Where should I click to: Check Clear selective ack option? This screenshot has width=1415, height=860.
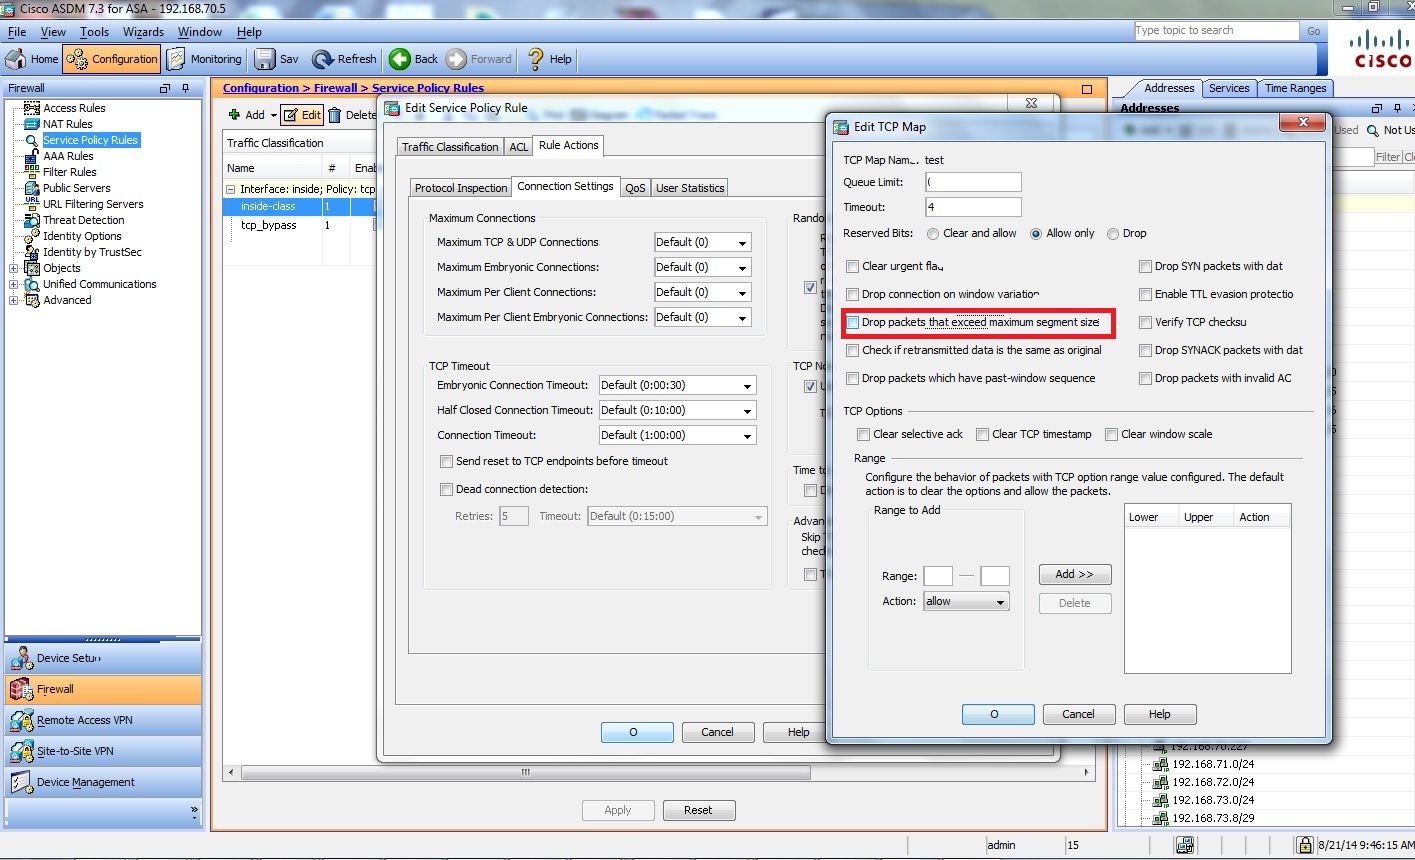[863, 434]
